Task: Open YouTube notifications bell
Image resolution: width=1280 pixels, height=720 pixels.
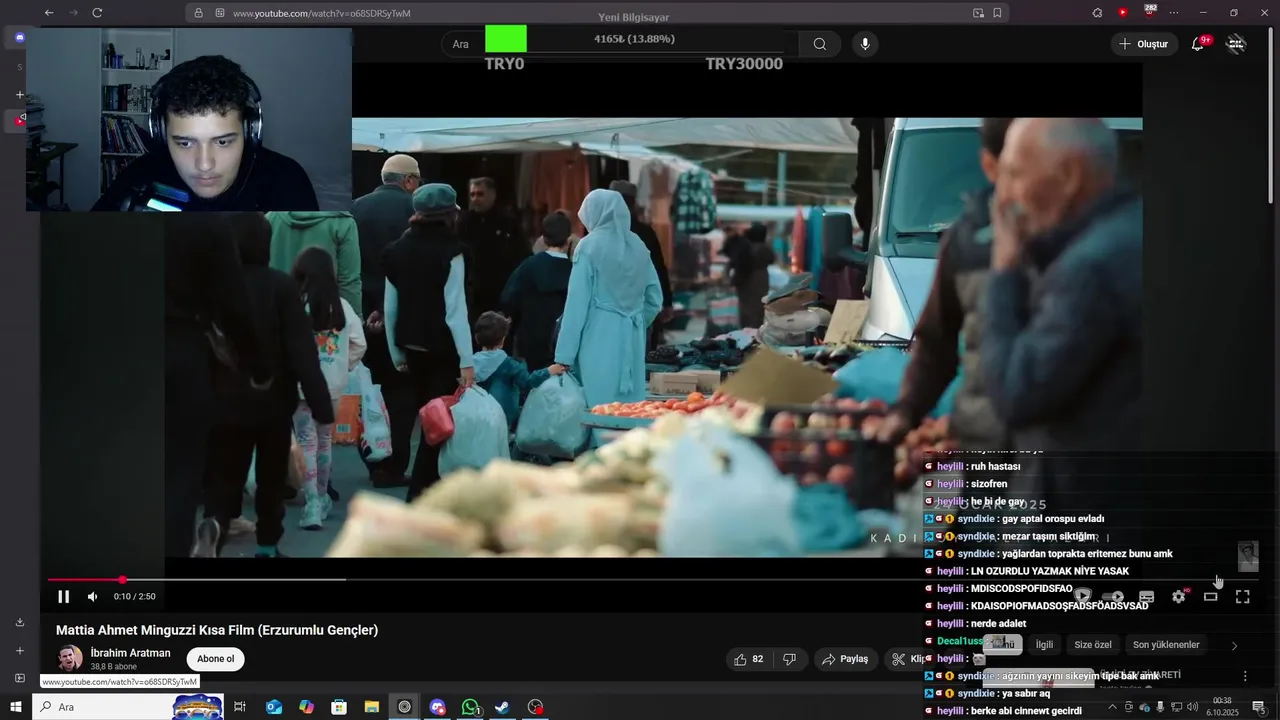Action: [x=1198, y=44]
